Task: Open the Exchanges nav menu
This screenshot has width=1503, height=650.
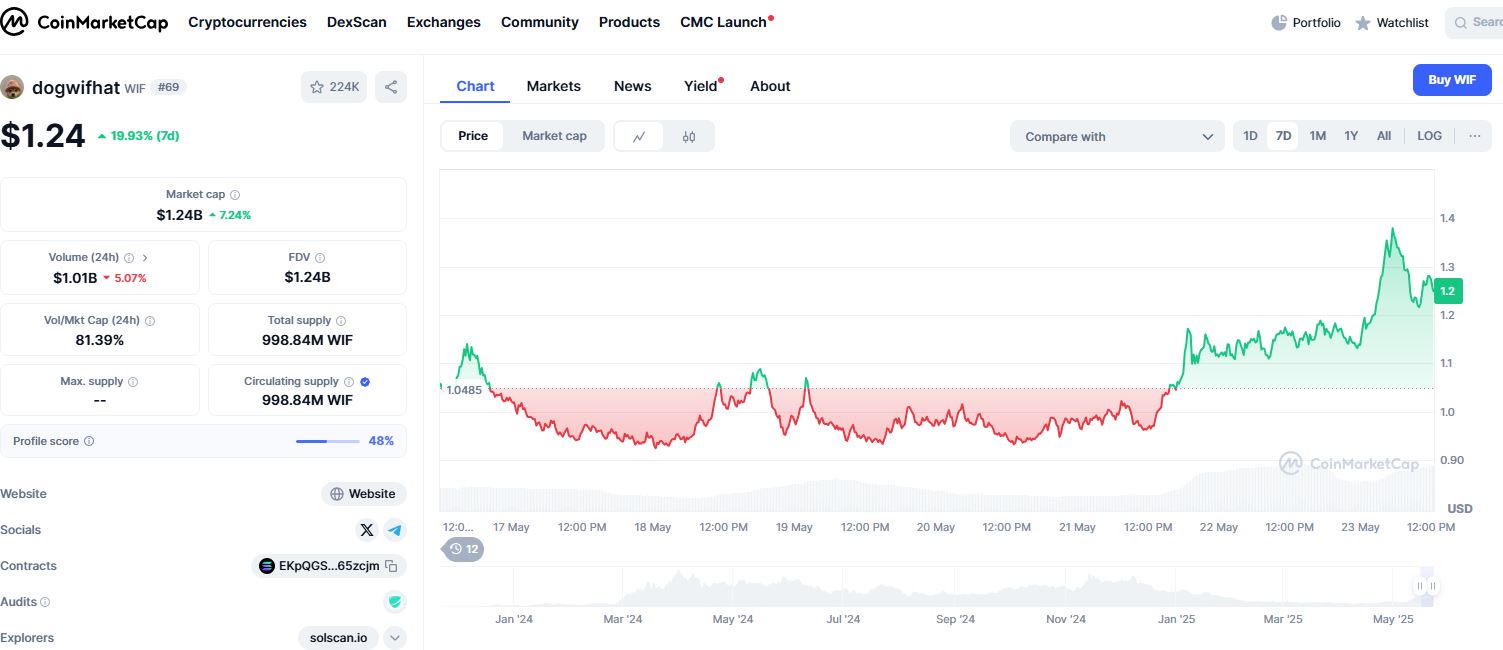Action: click(444, 22)
